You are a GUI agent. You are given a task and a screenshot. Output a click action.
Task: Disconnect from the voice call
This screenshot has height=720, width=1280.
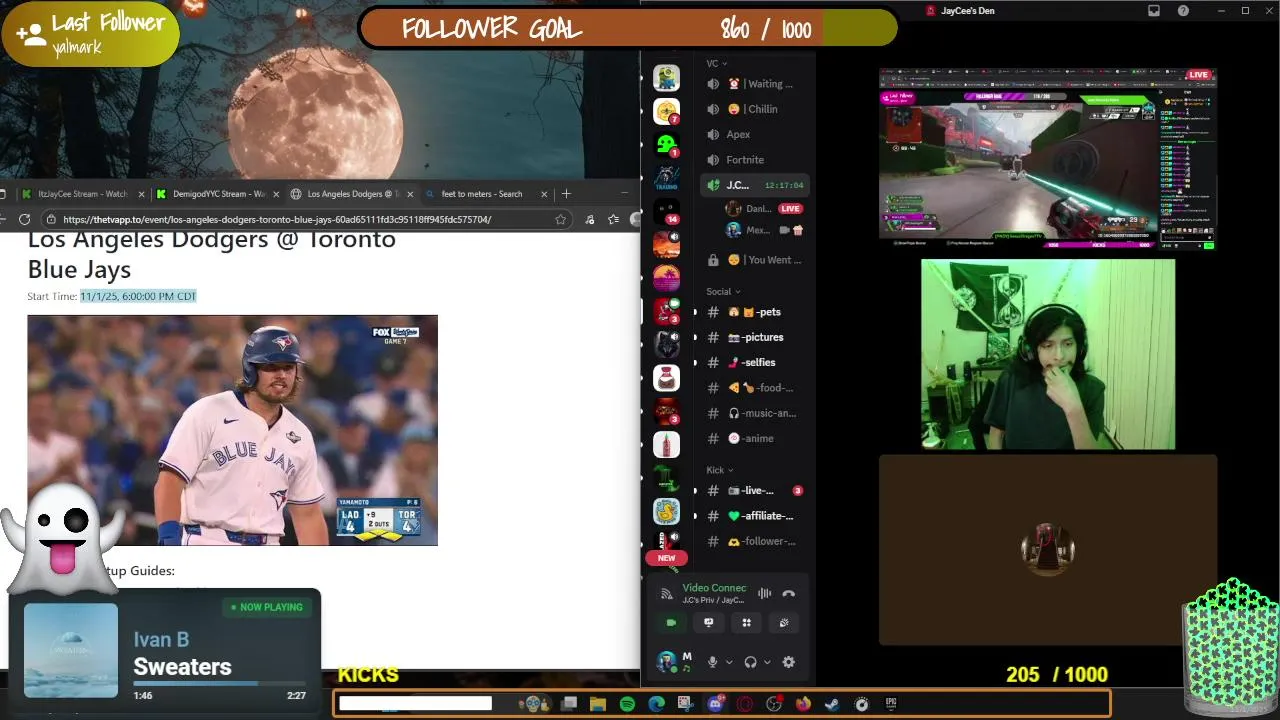click(x=789, y=593)
